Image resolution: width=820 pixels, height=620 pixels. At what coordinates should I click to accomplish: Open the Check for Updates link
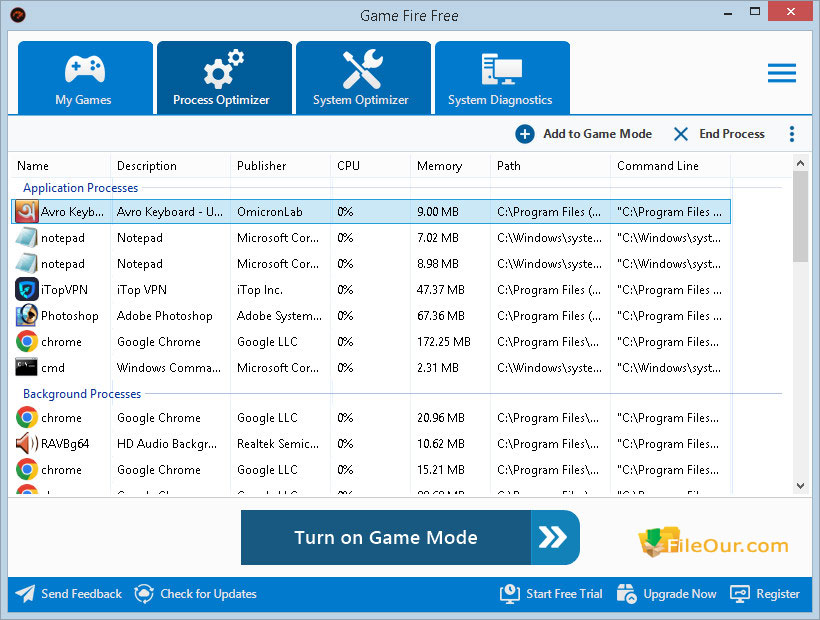click(209, 594)
